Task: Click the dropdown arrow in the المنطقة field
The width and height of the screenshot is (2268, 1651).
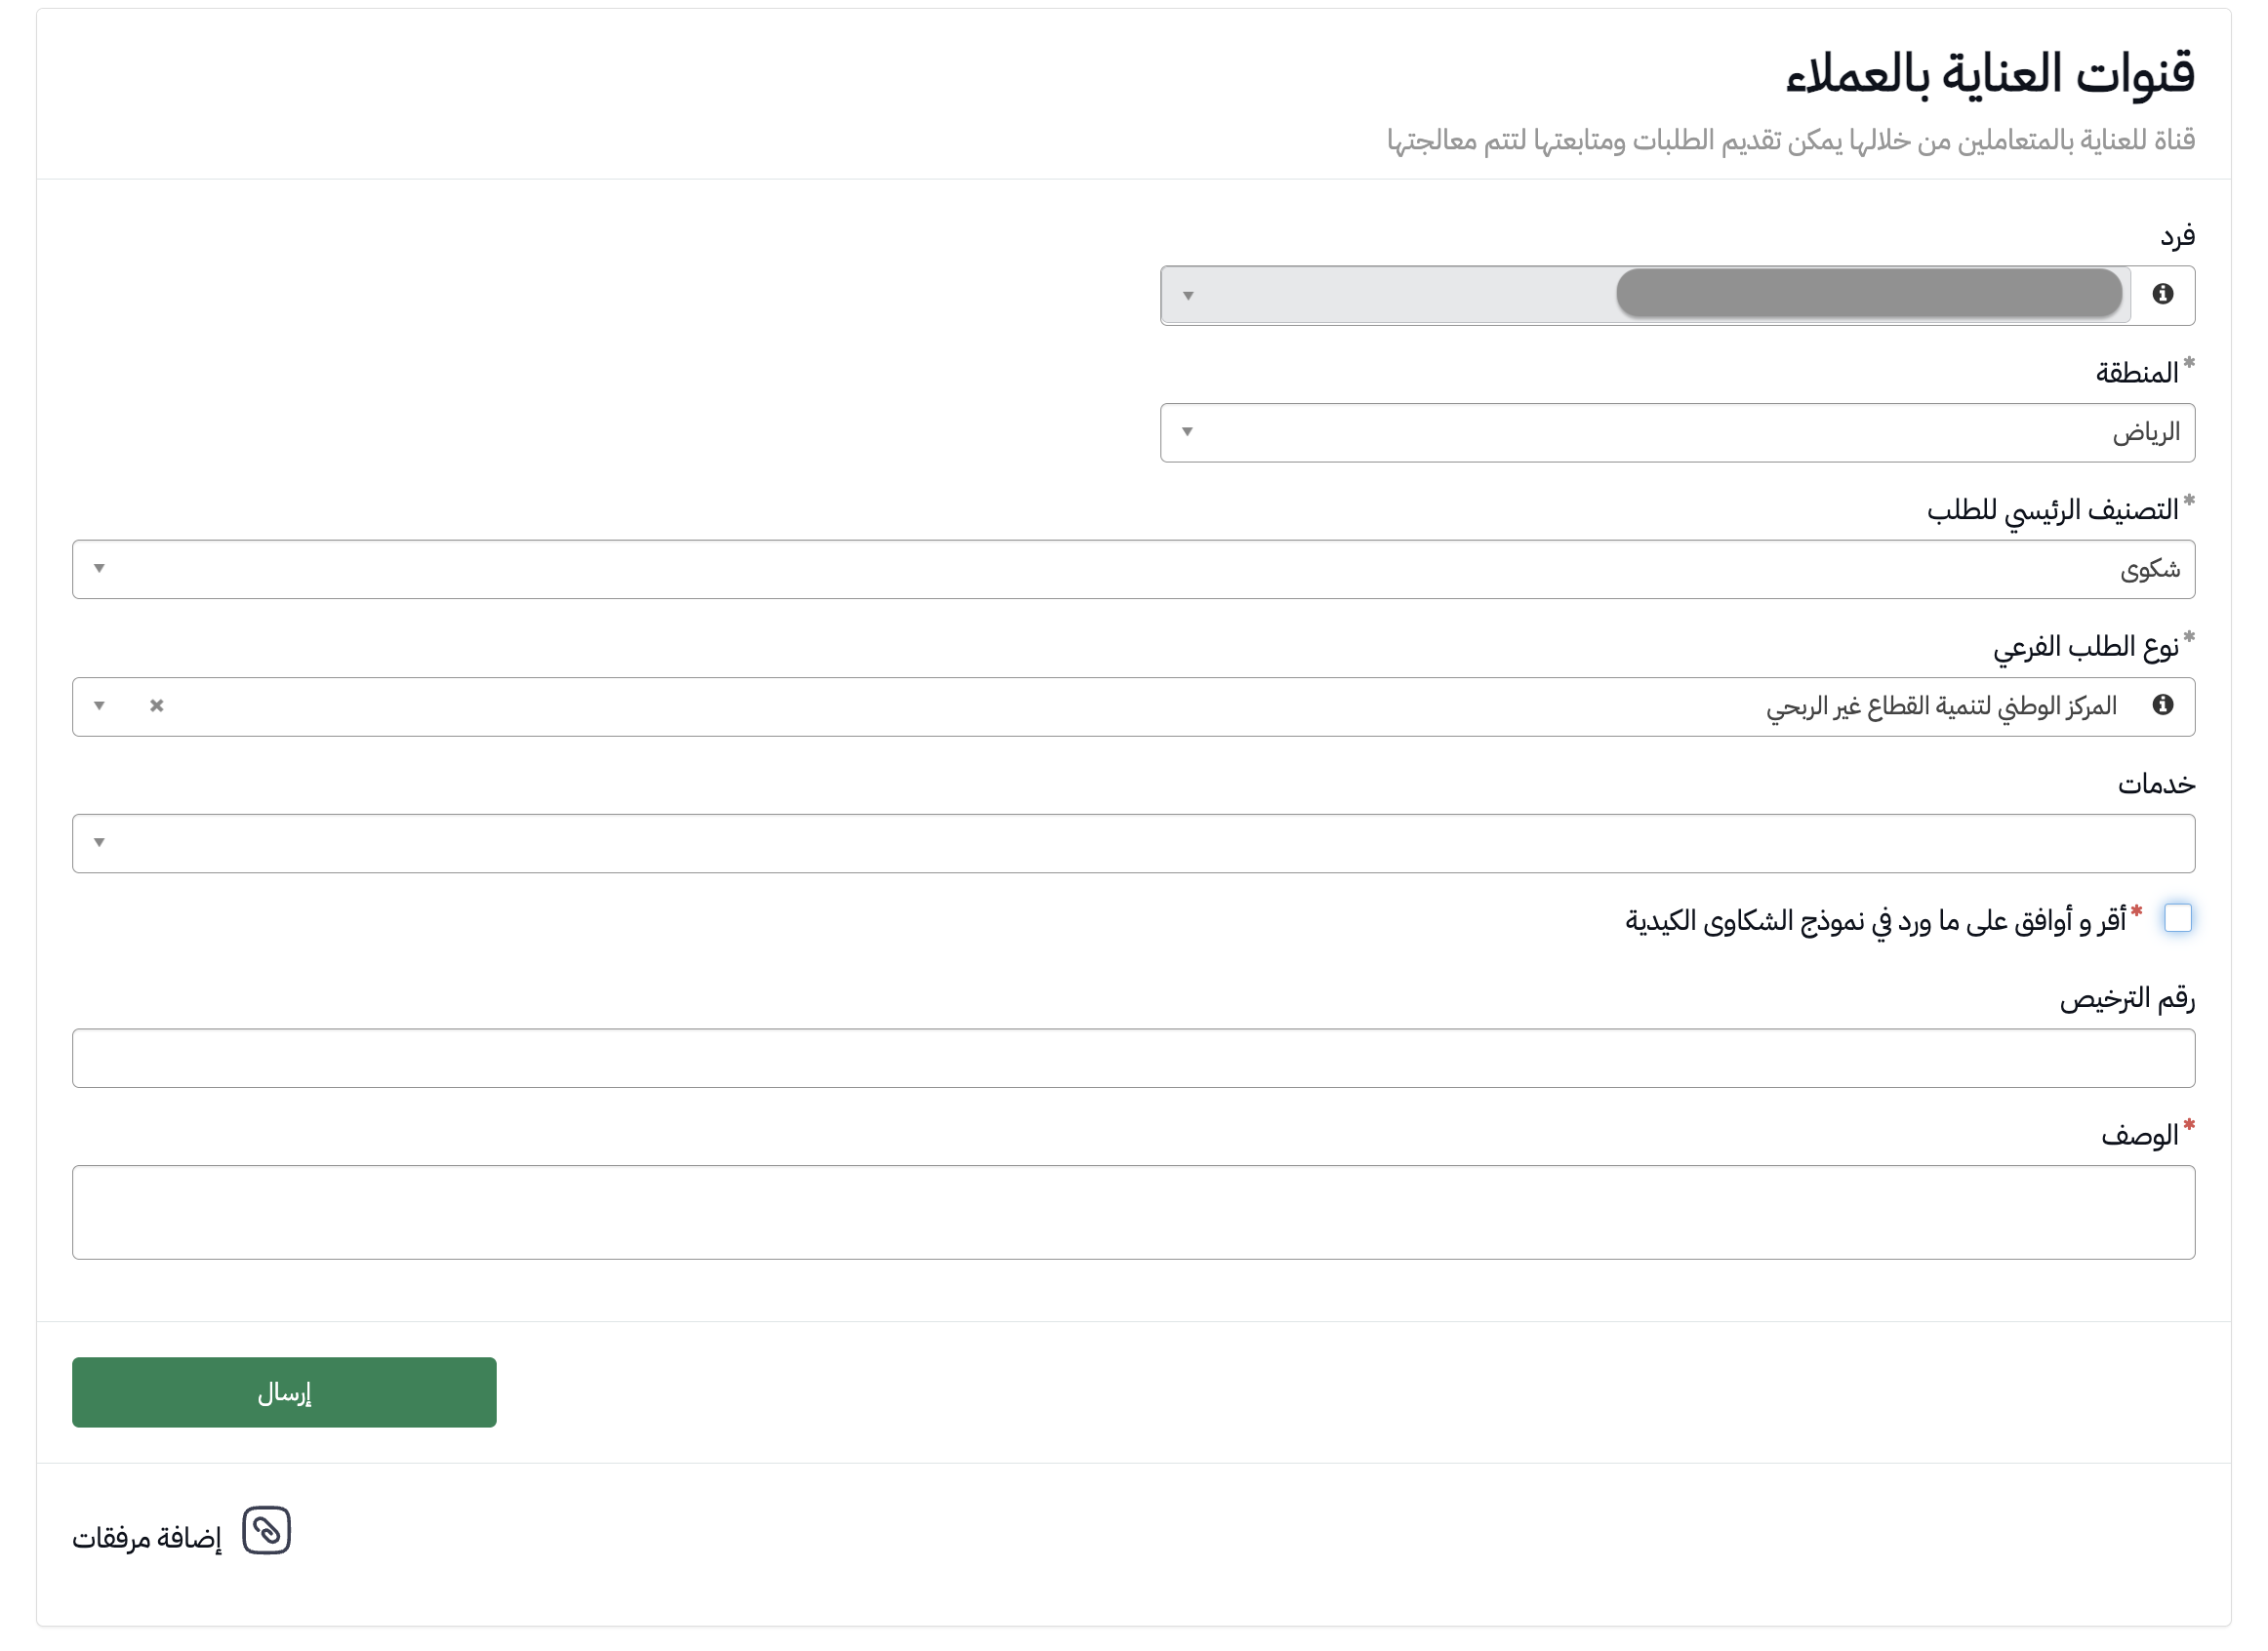Action: point(1186,432)
